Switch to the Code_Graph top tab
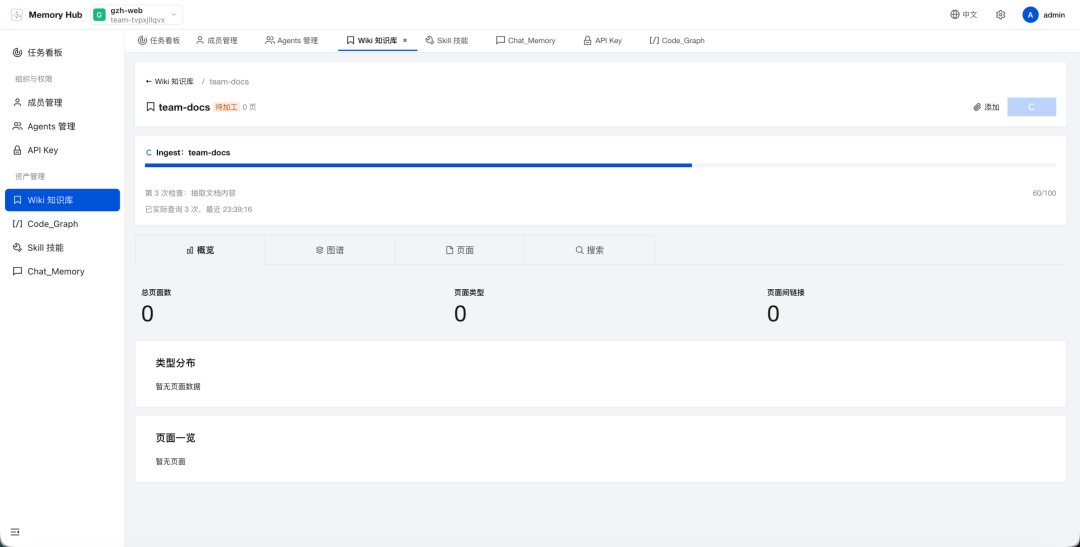This screenshot has height=547, width=1080. (x=677, y=41)
